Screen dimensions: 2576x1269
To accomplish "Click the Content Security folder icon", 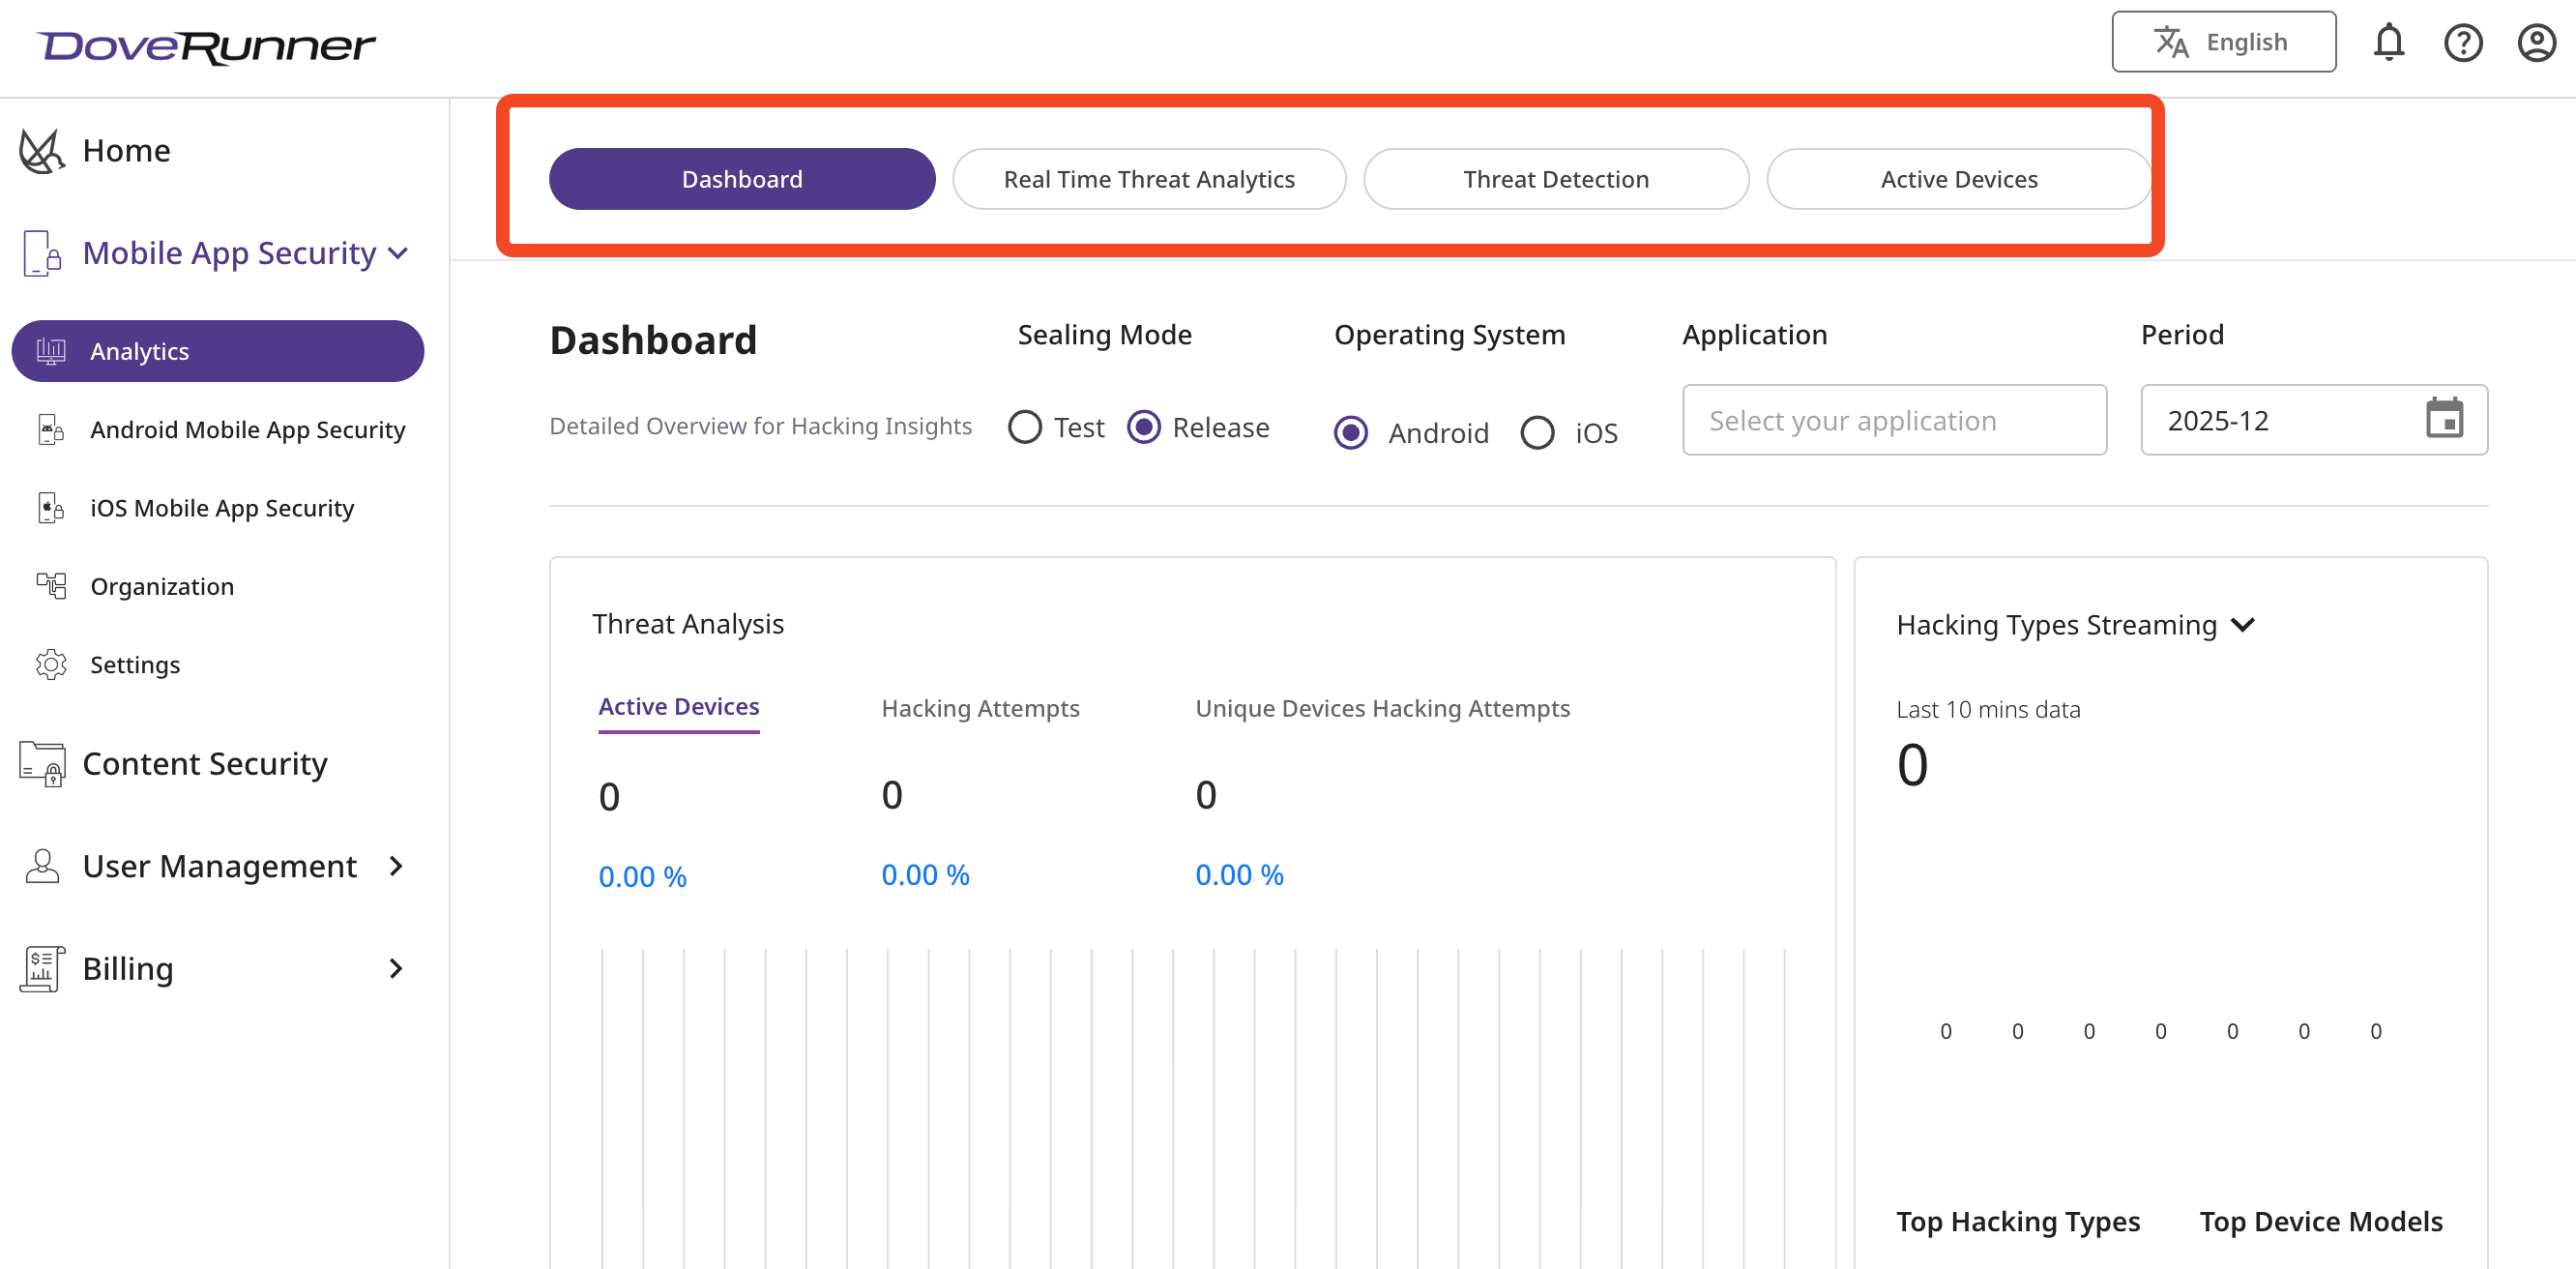I will (42, 764).
